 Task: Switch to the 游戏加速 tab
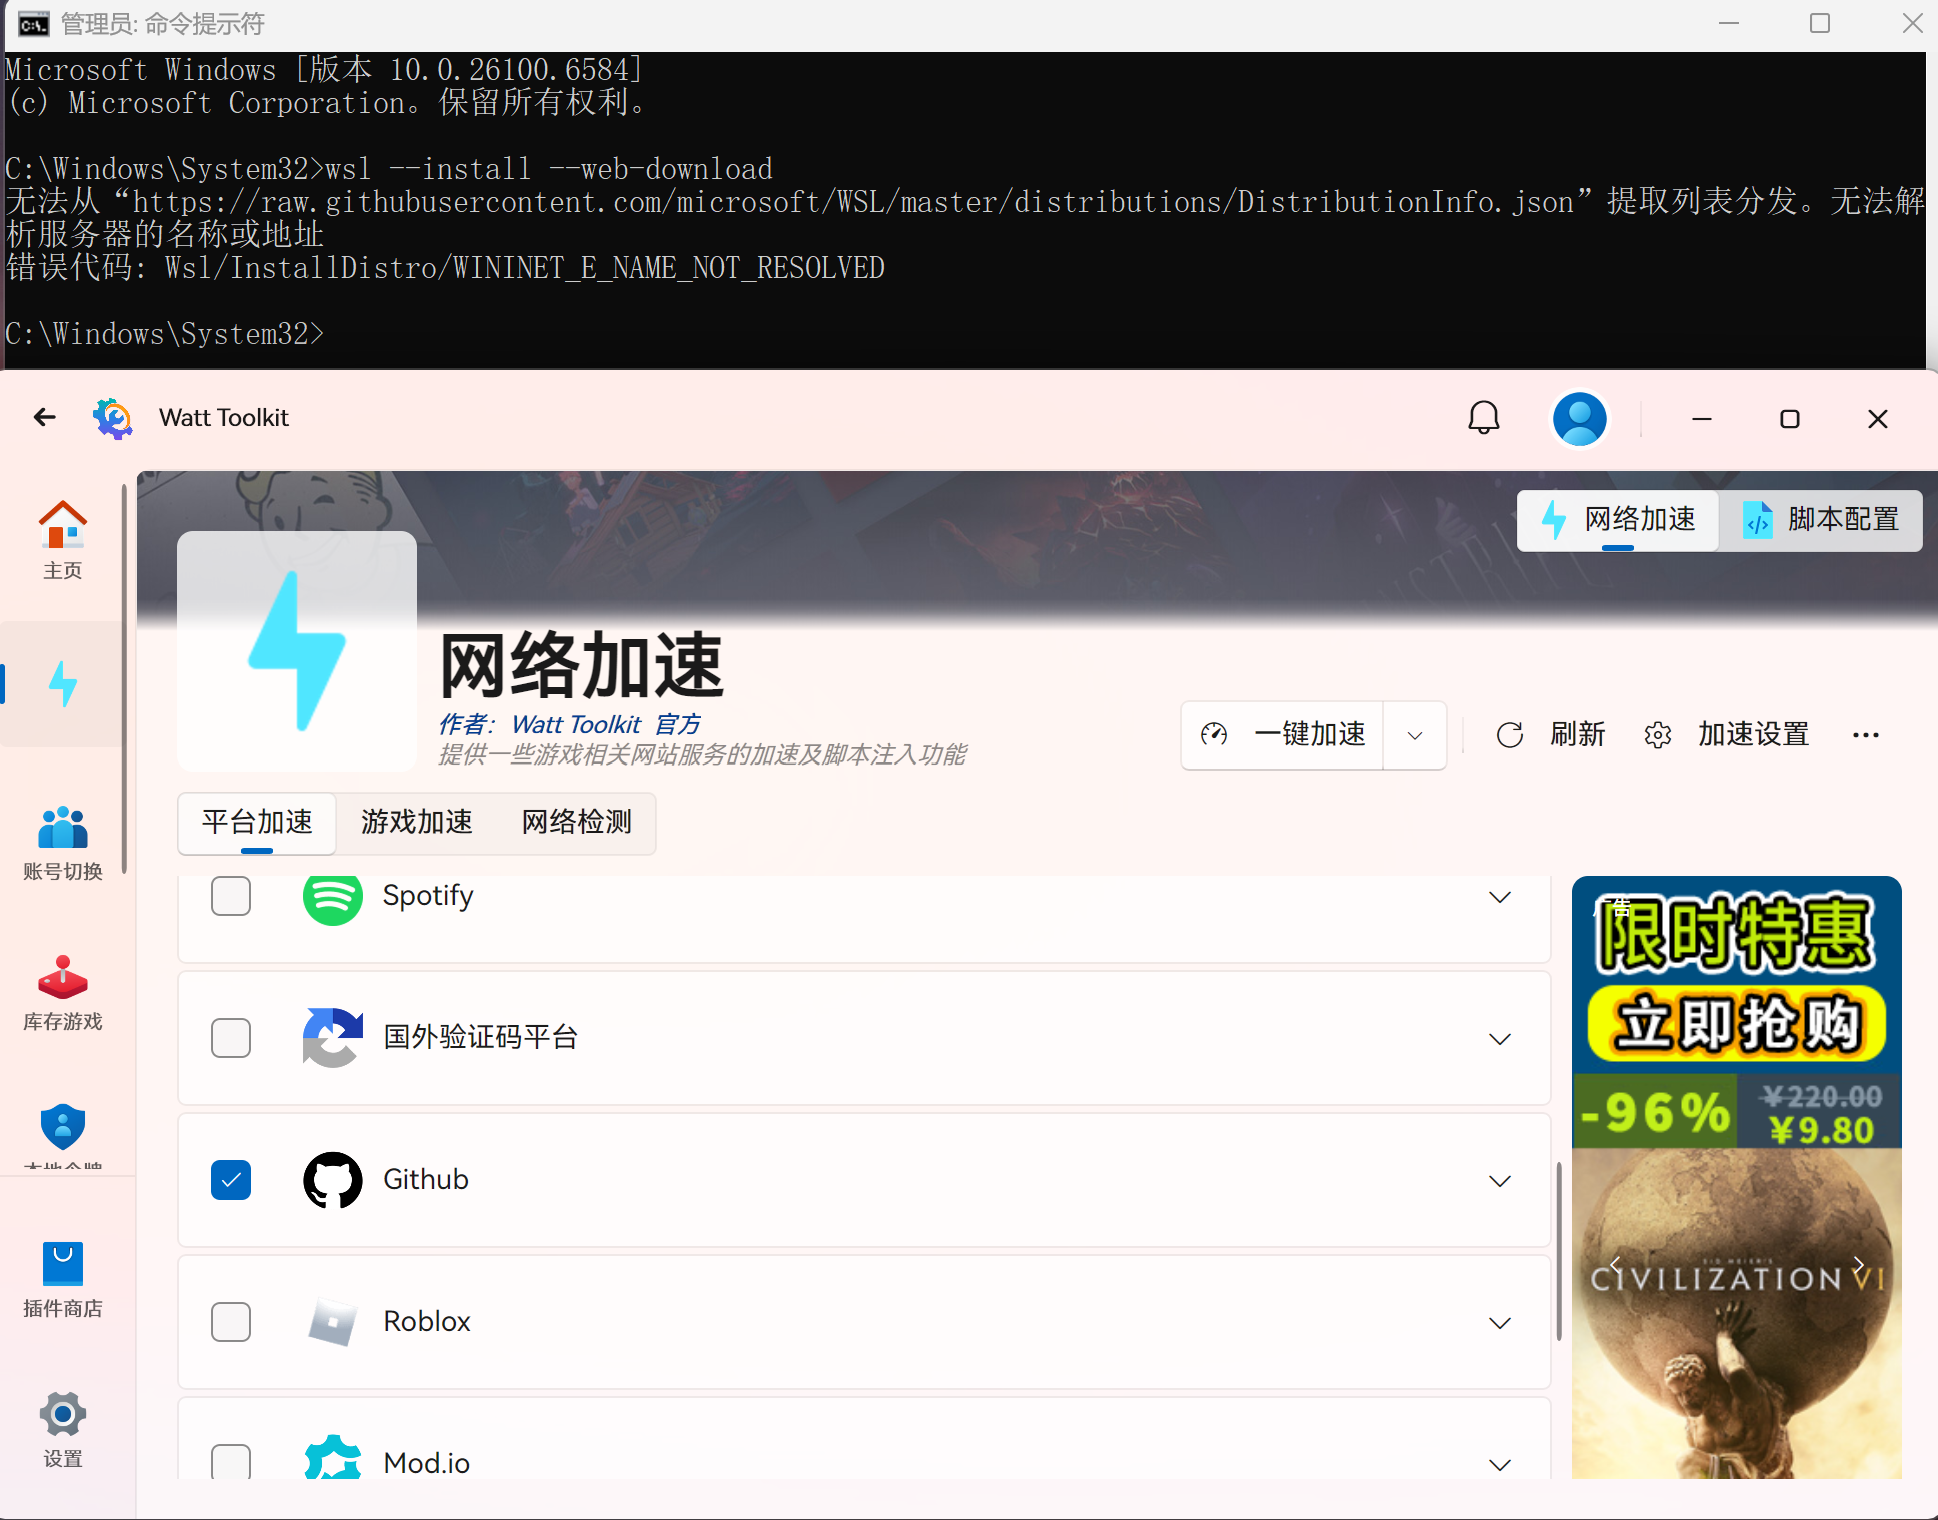416,822
